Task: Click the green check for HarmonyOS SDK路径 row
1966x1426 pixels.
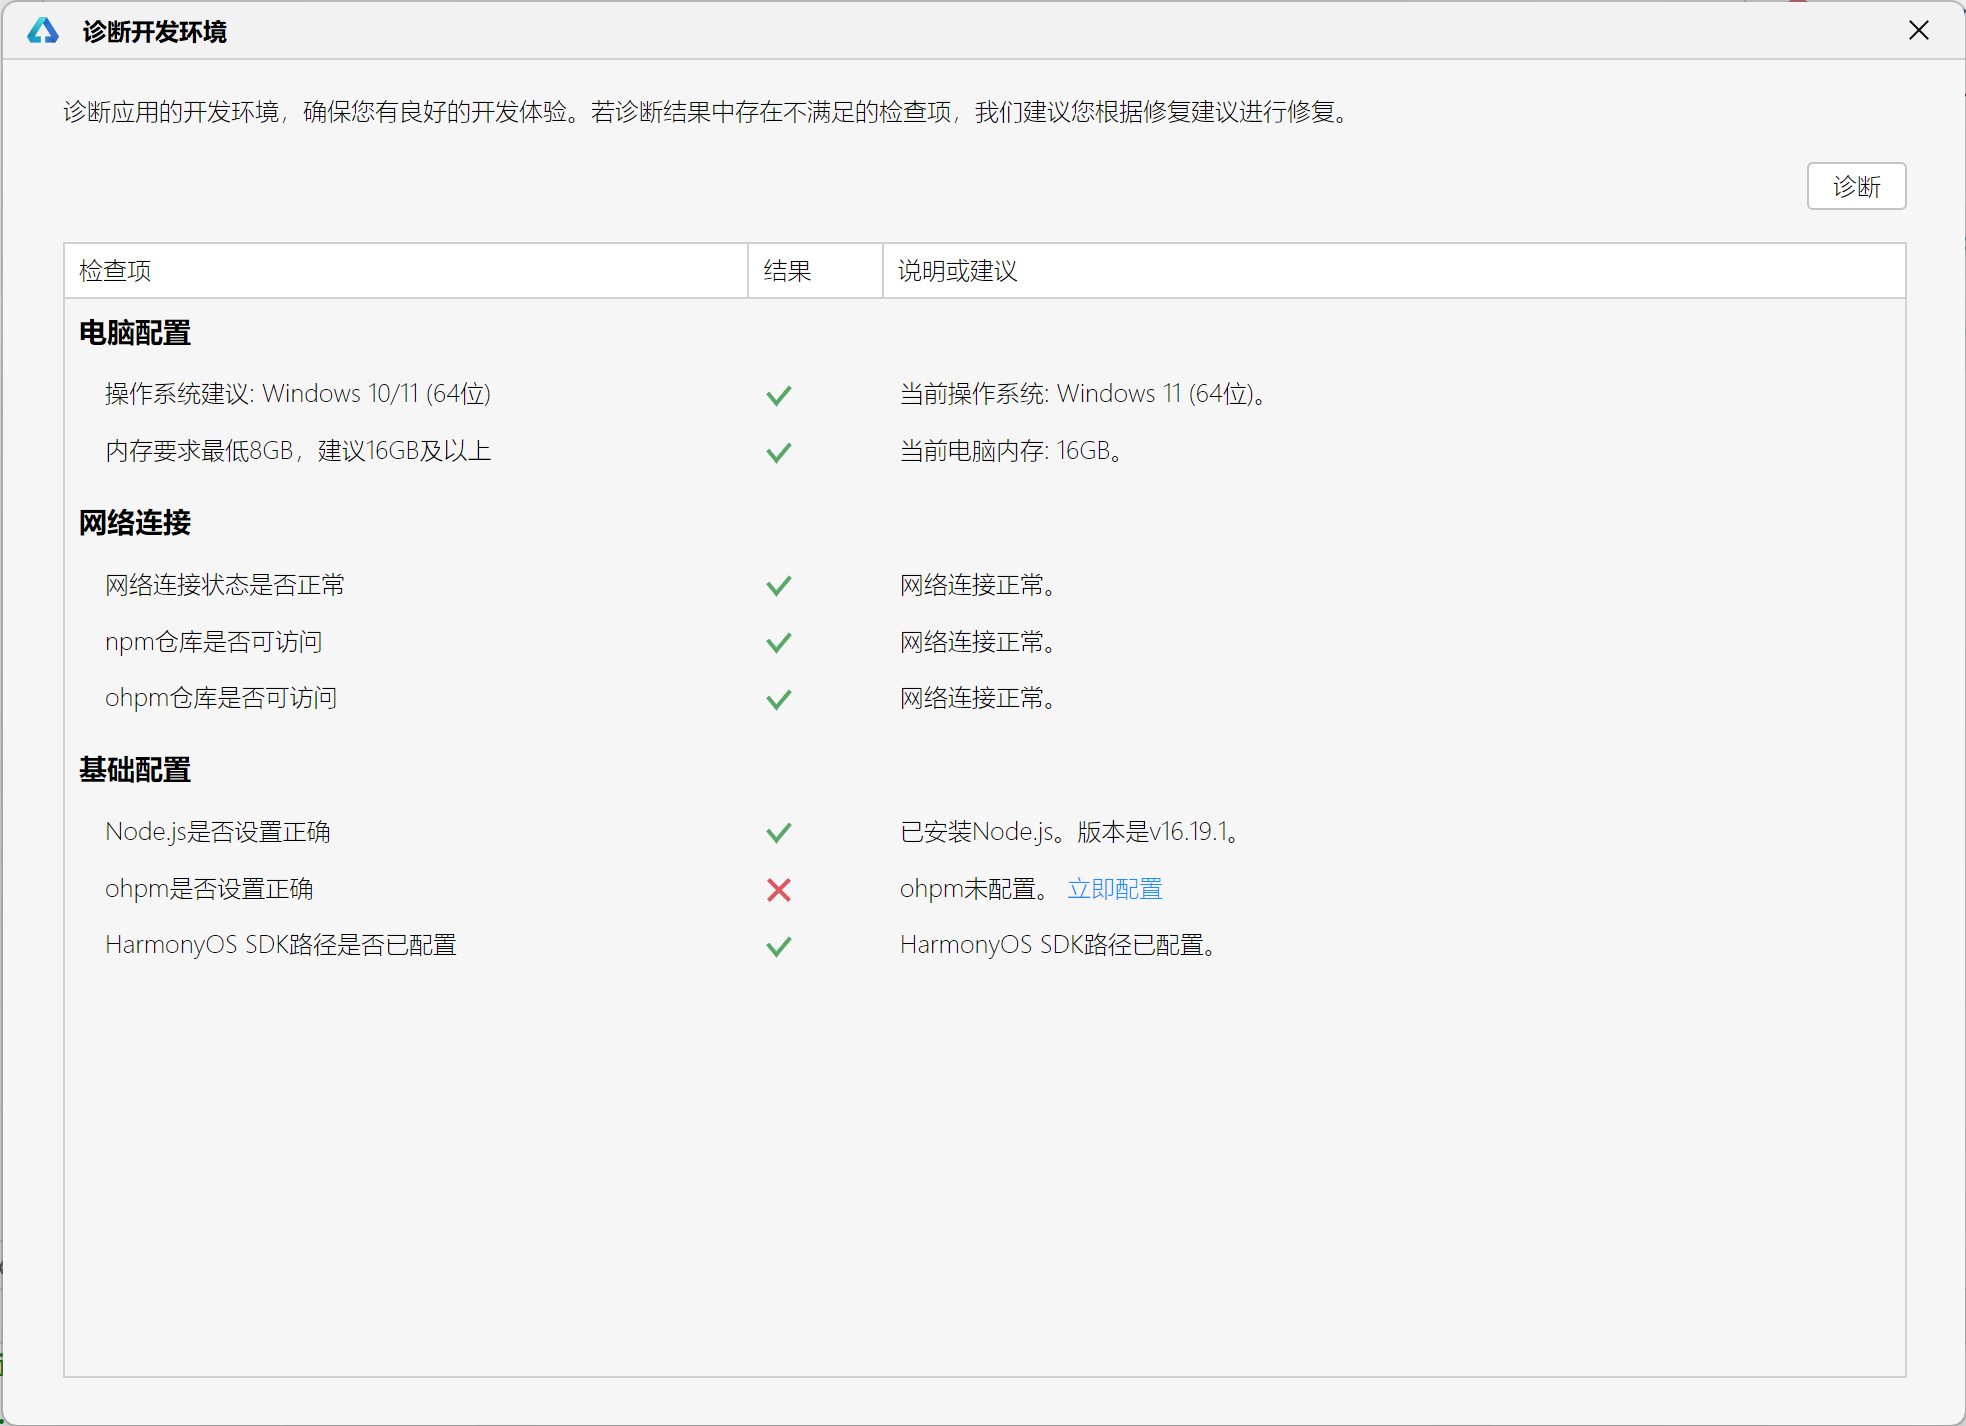Action: pyautogui.click(x=779, y=946)
